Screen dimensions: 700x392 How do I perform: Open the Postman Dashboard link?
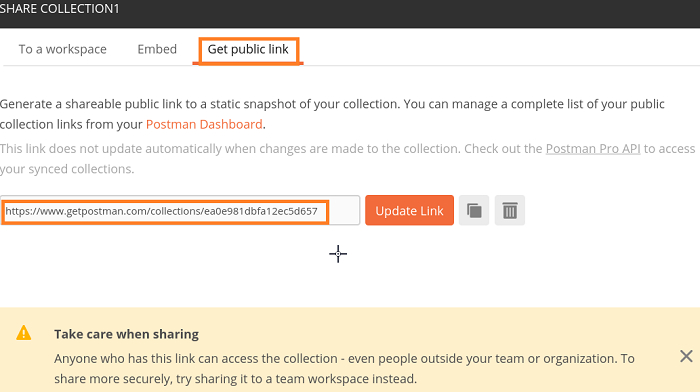coord(204,124)
